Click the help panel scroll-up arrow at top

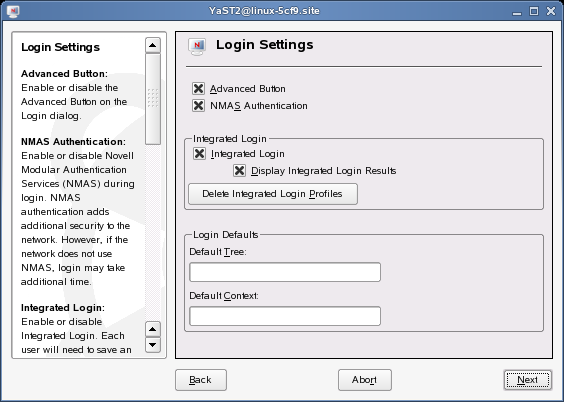(153, 45)
